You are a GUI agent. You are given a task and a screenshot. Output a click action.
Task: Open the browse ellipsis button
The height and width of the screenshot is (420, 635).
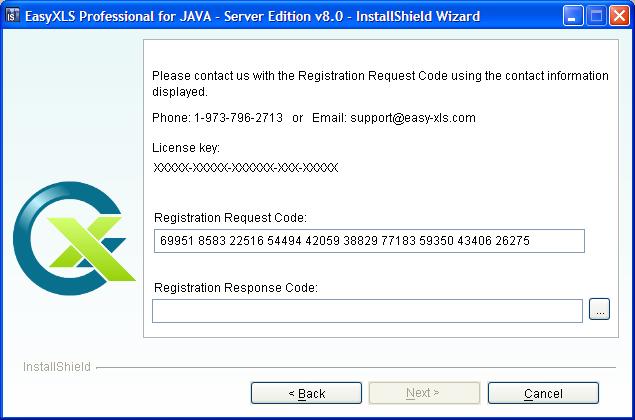599,309
